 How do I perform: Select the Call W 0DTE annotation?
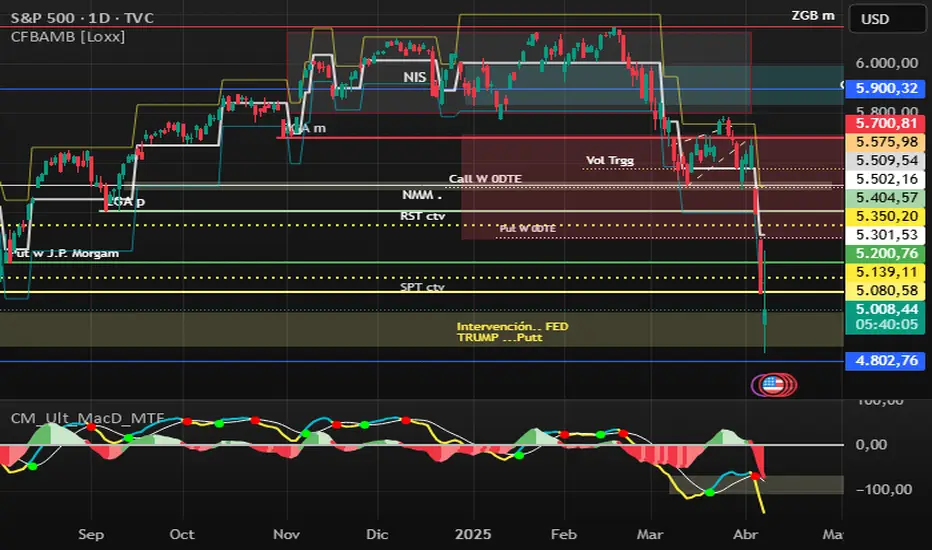pyautogui.click(x=485, y=179)
